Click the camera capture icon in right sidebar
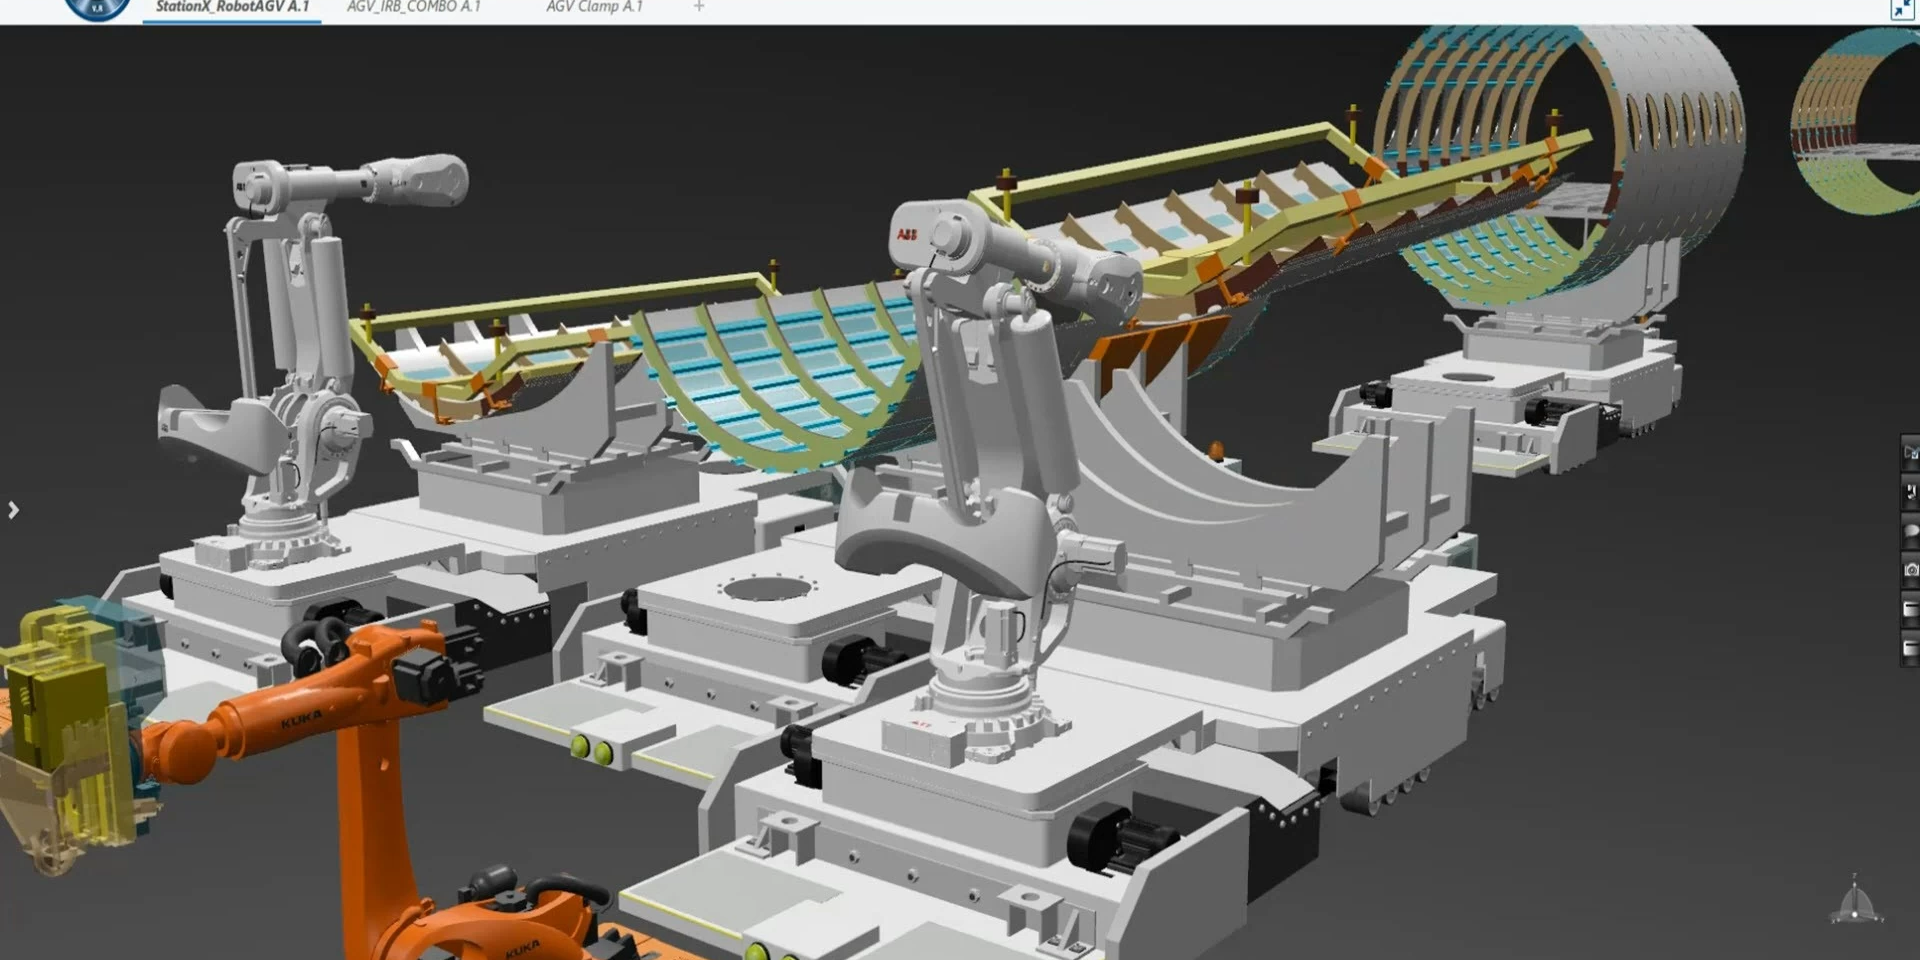The height and width of the screenshot is (960, 1920). pyautogui.click(x=1910, y=570)
